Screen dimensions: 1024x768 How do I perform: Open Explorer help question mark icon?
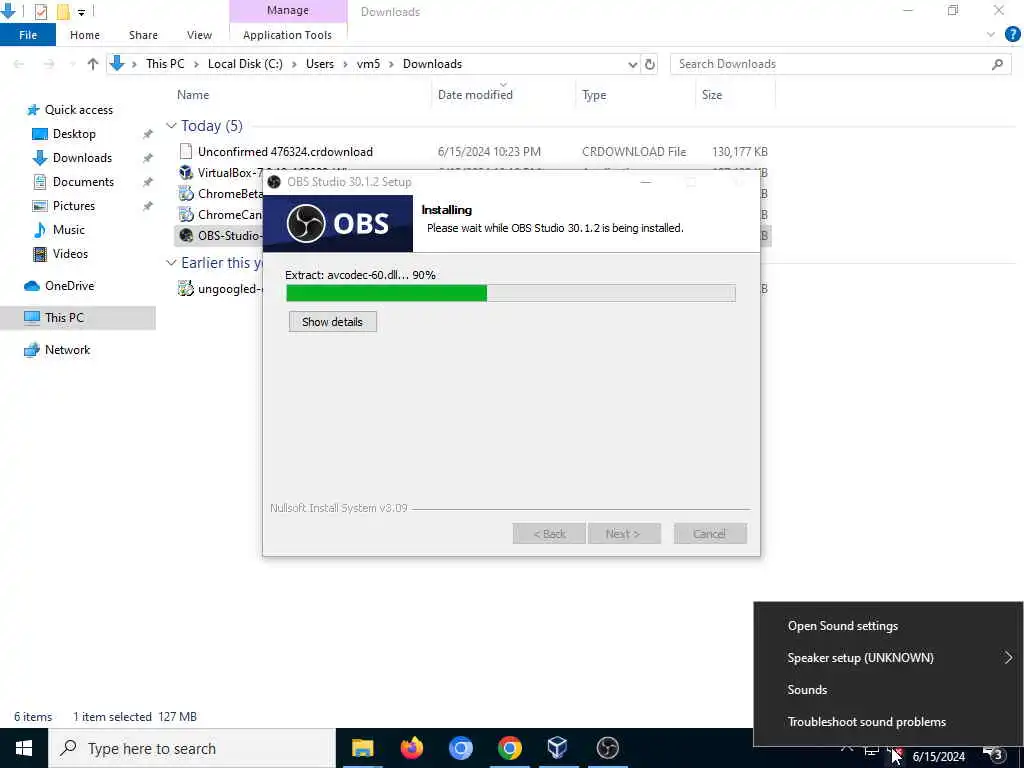point(1012,35)
